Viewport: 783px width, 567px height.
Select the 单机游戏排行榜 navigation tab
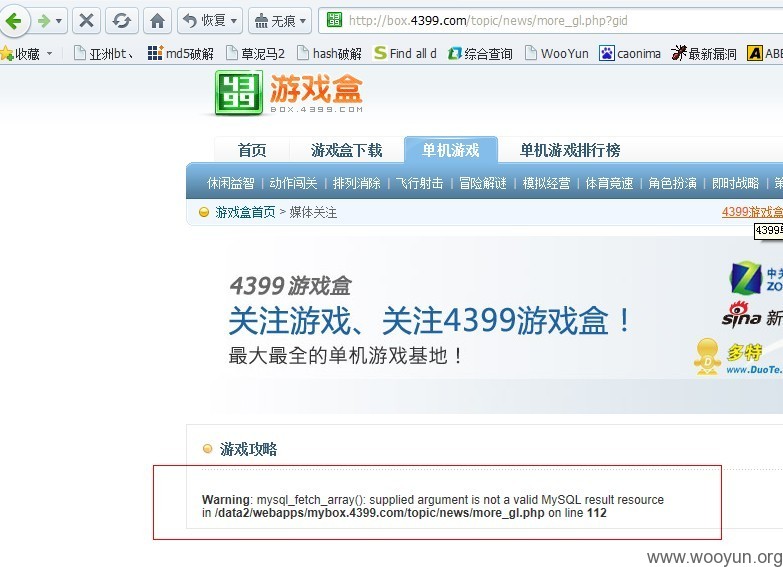(x=570, y=150)
